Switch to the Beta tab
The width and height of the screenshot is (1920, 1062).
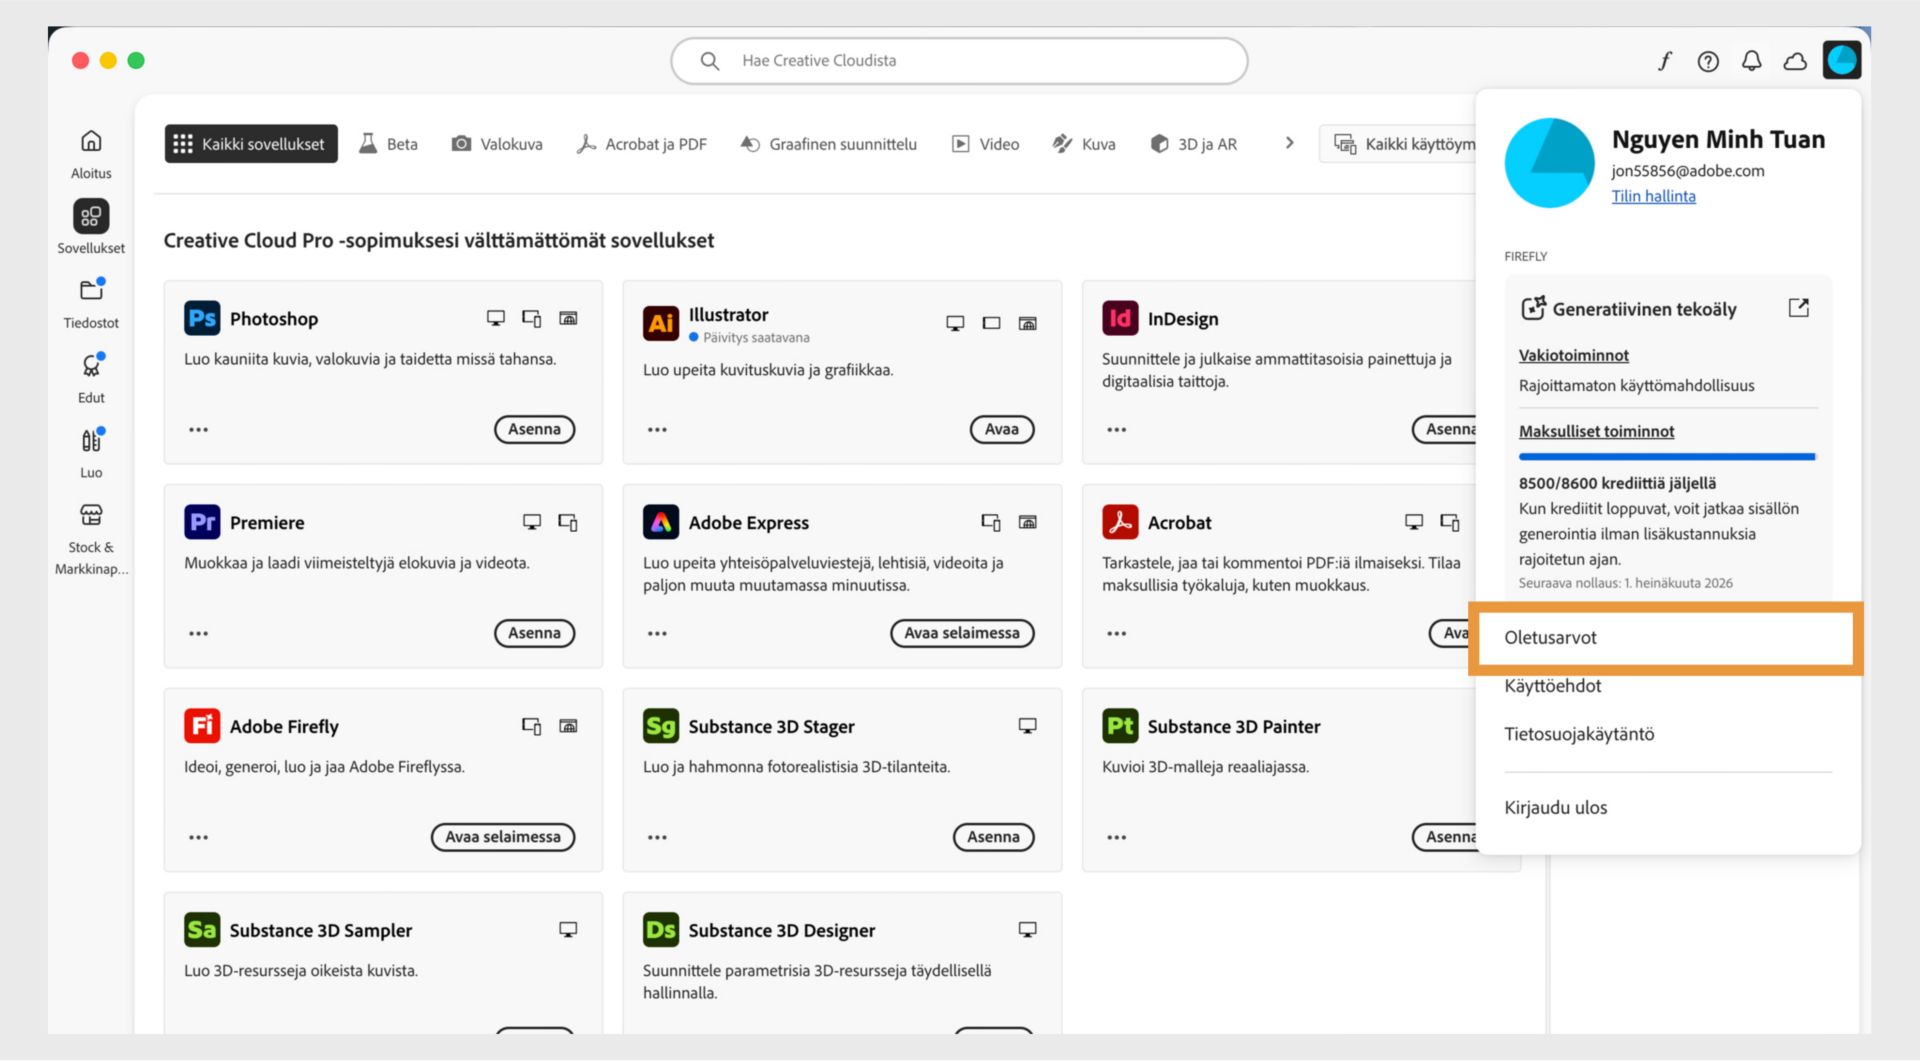(x=389, y=144)
